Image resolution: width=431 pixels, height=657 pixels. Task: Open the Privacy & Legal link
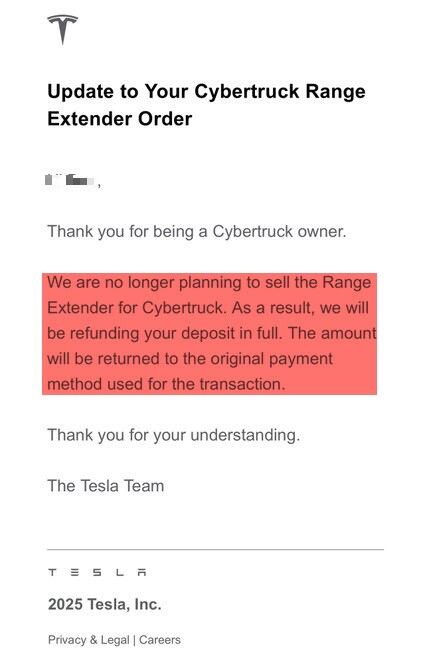coord(89,640)
